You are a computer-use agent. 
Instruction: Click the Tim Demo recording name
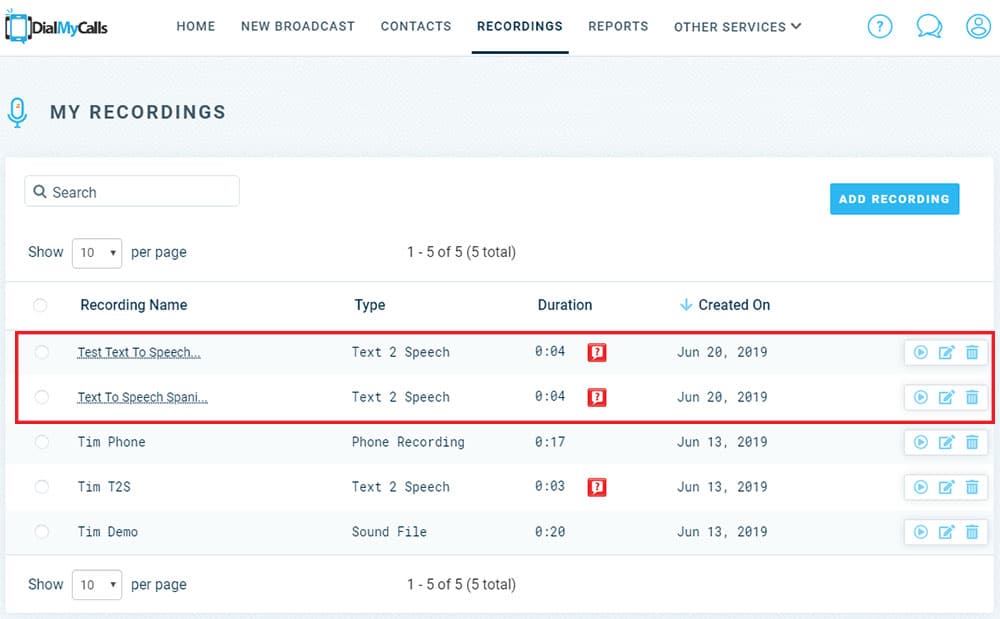click(x=108, y=532)
